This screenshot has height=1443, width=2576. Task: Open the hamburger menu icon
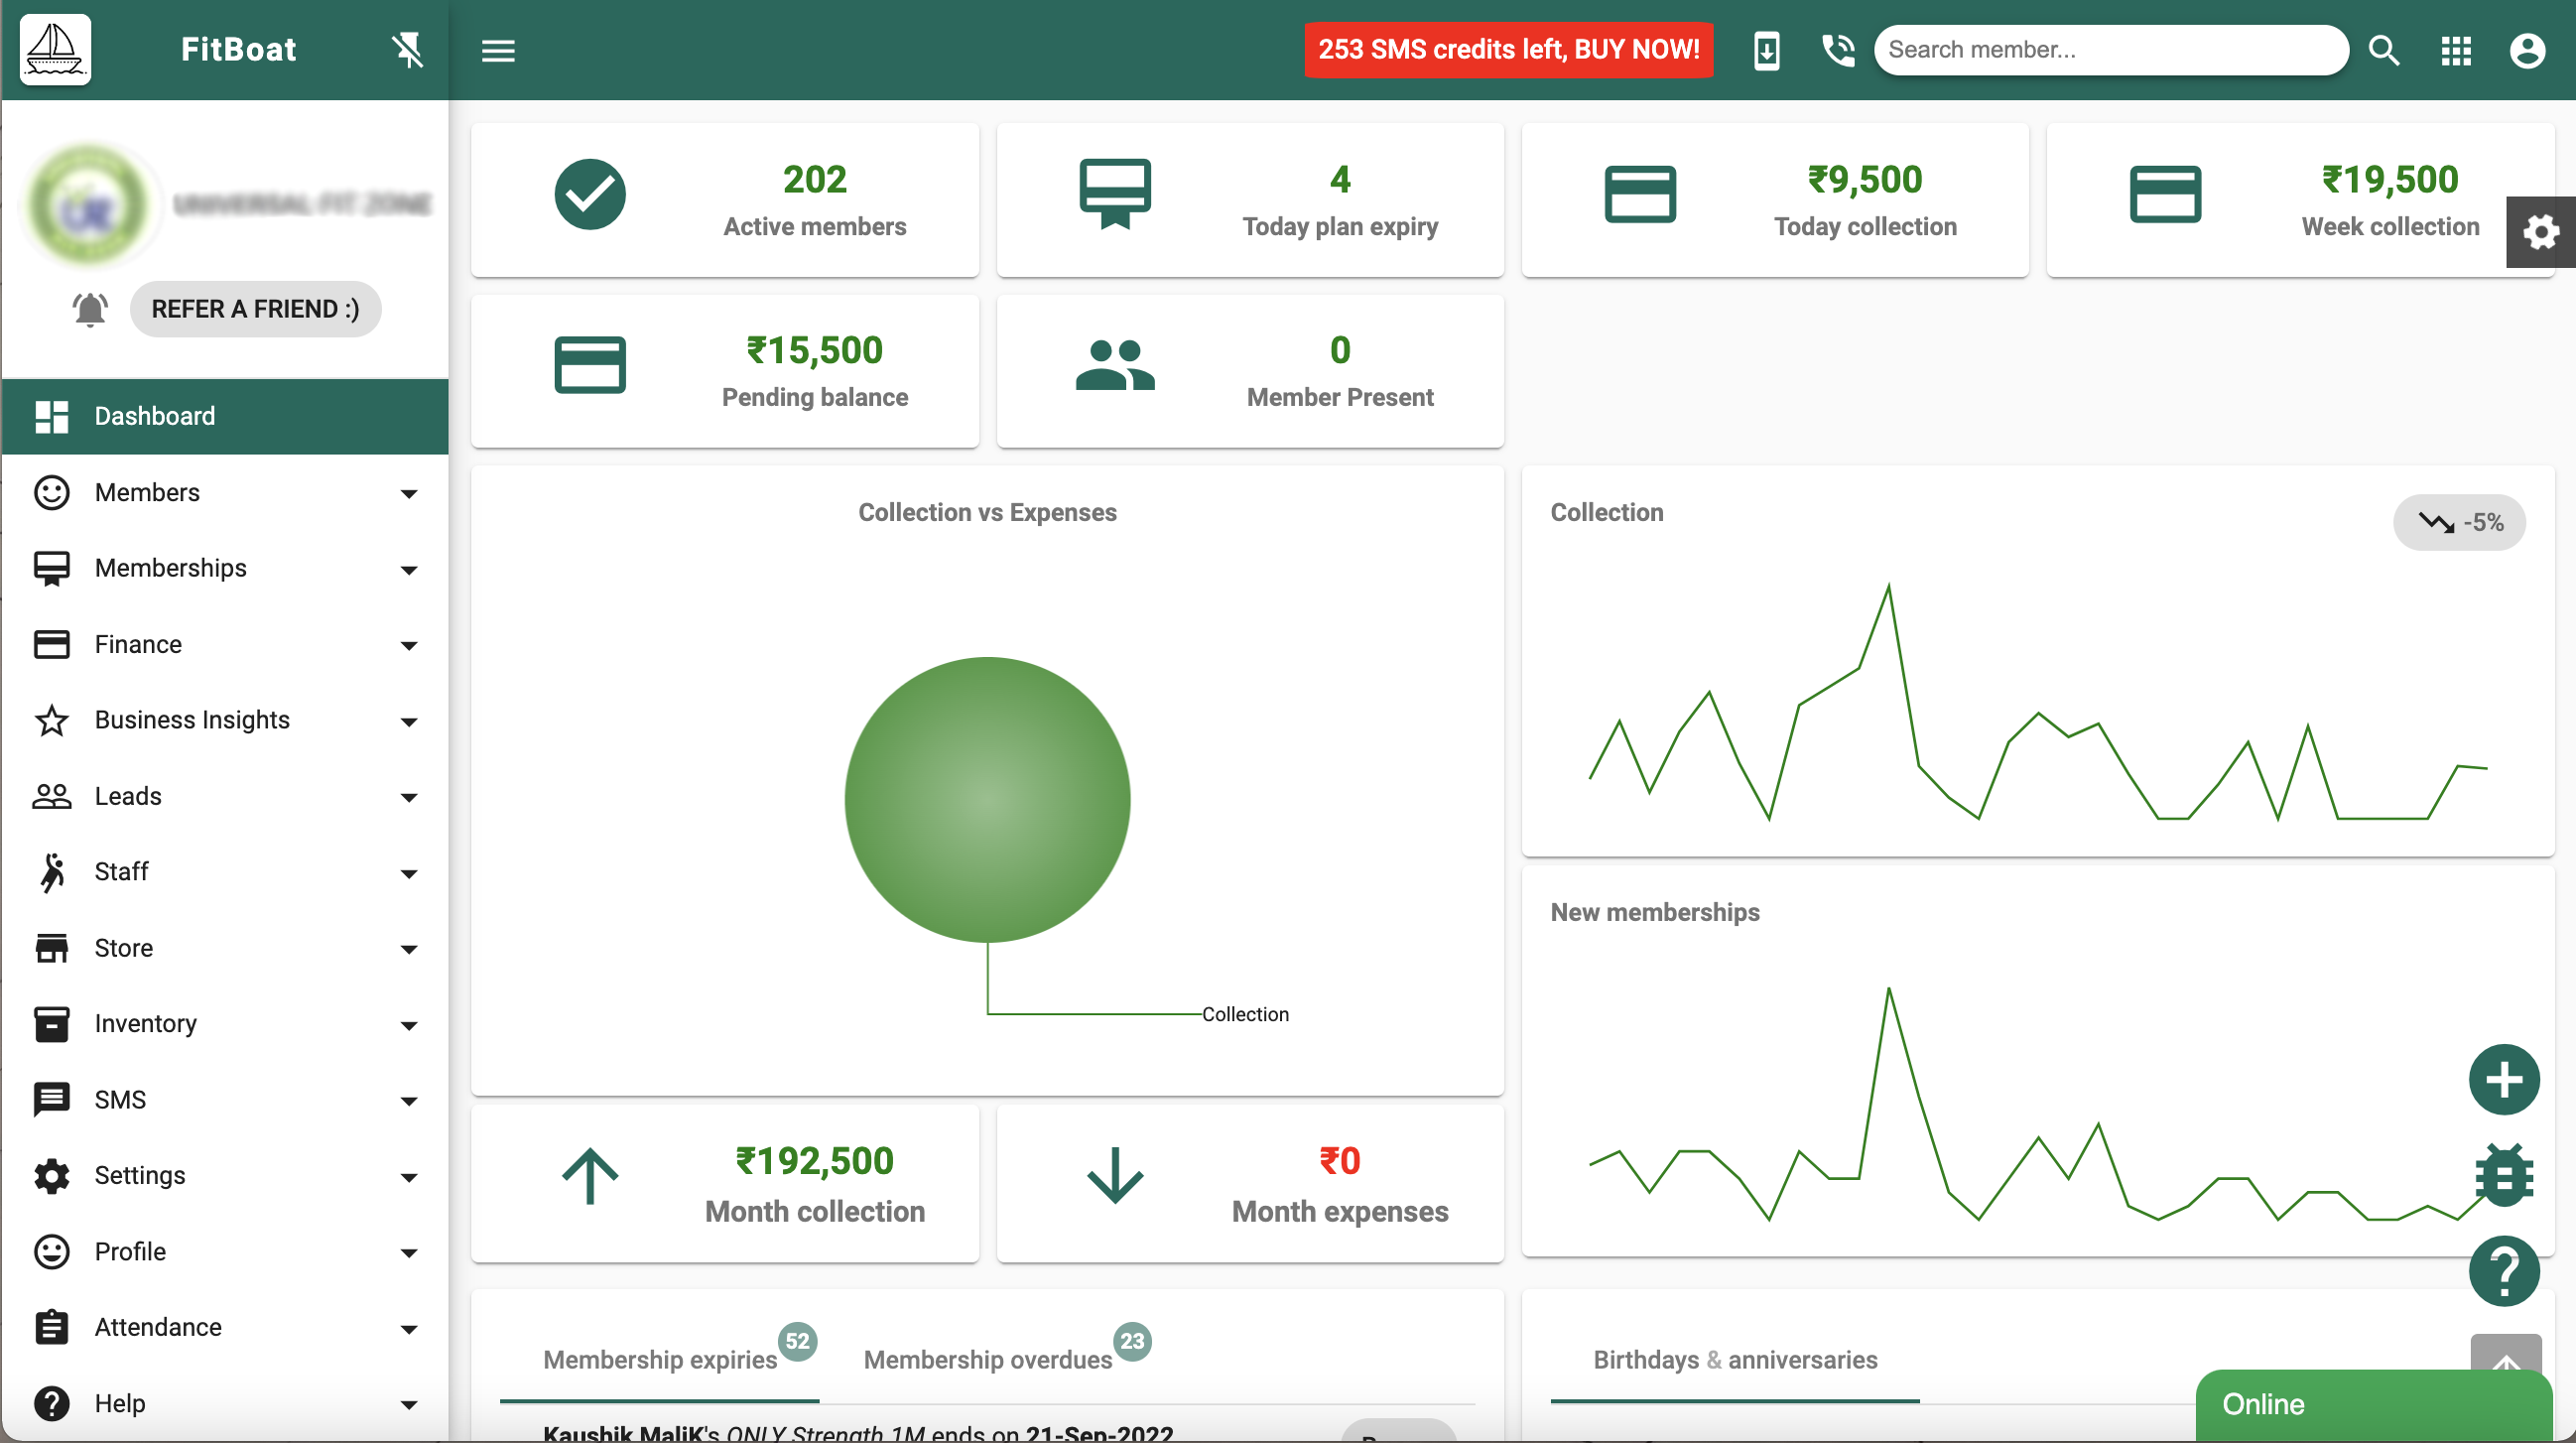tap(499, 50)
